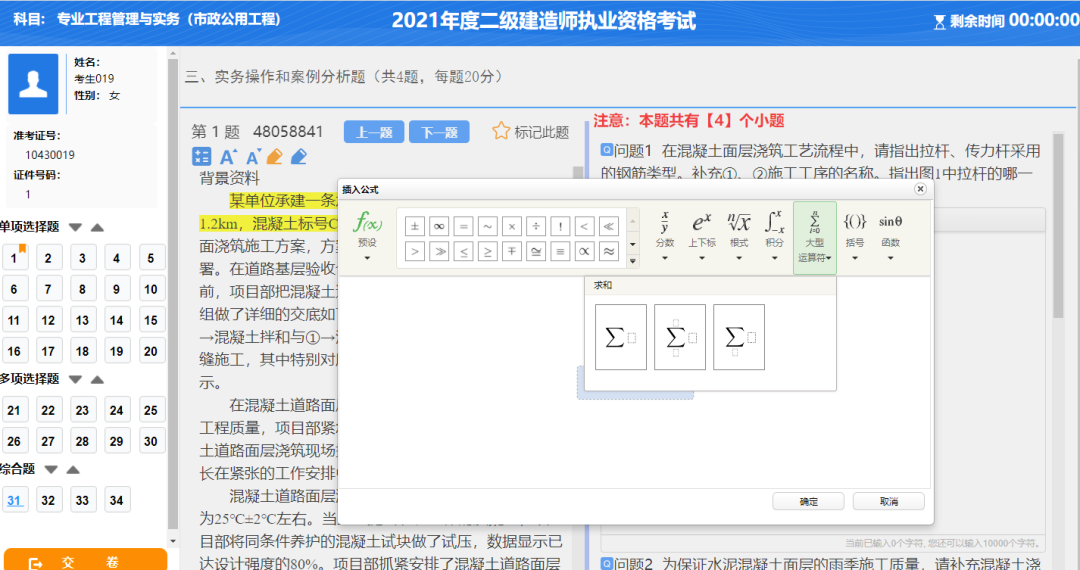Open the 根式 radical menu
The width and height of the screenshot is (1080, 570).
(x=738, y=233)
